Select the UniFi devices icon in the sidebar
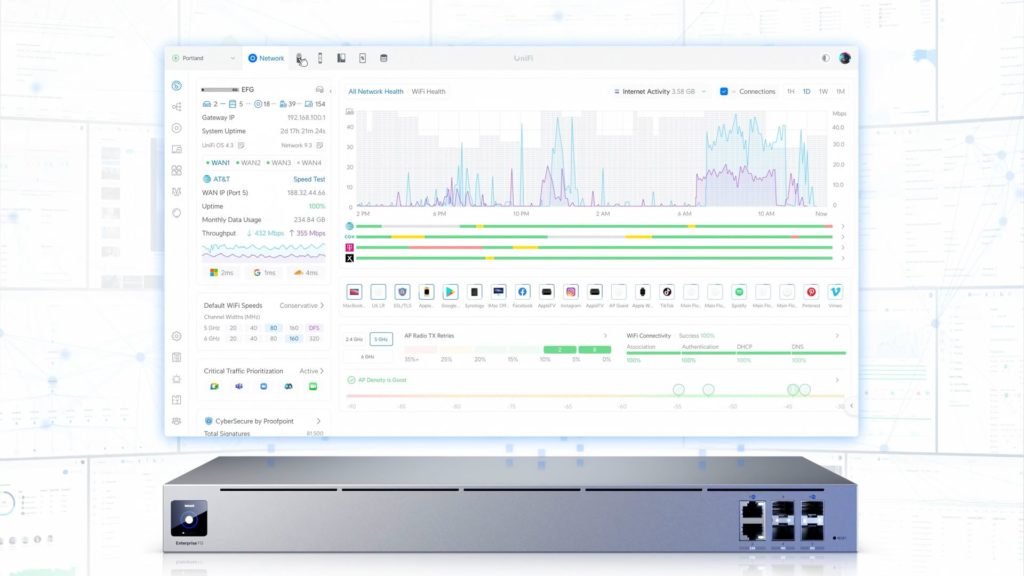Viewport: 1024px width, 576px height. tap(178, 127)
